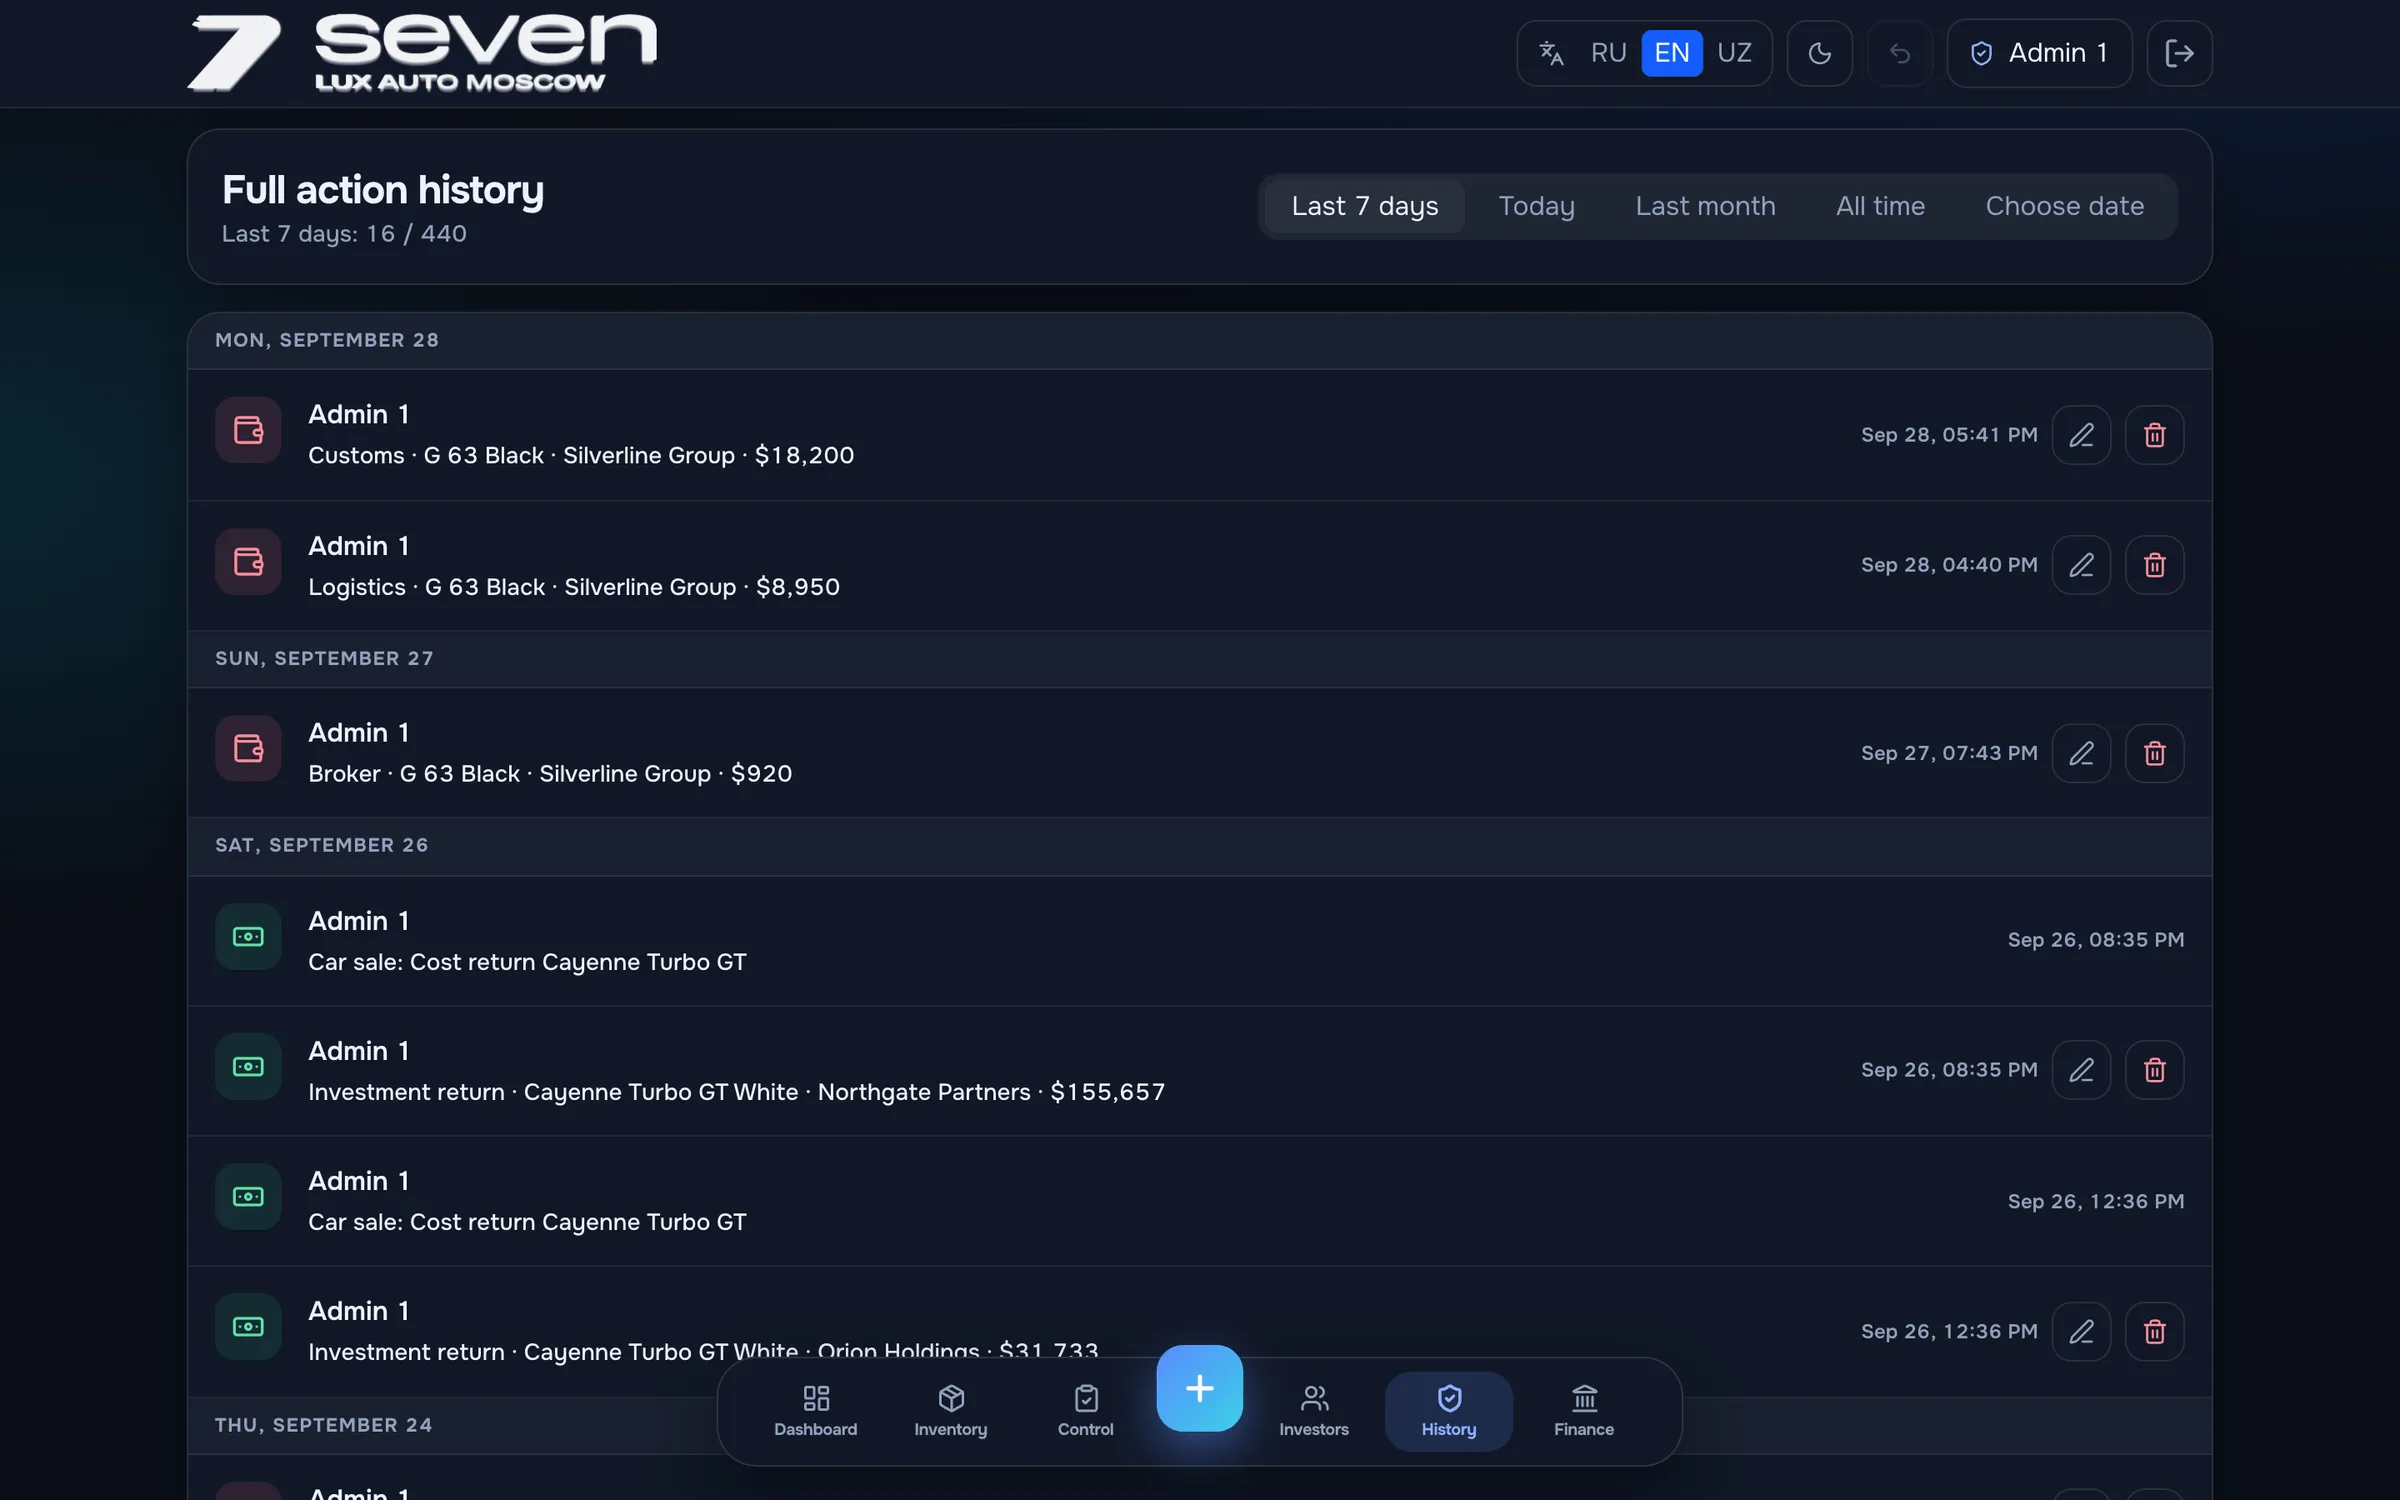Edit the Logistics $8,950 entry
Screen dimensions: 2400x1500
pos(2081,565)
